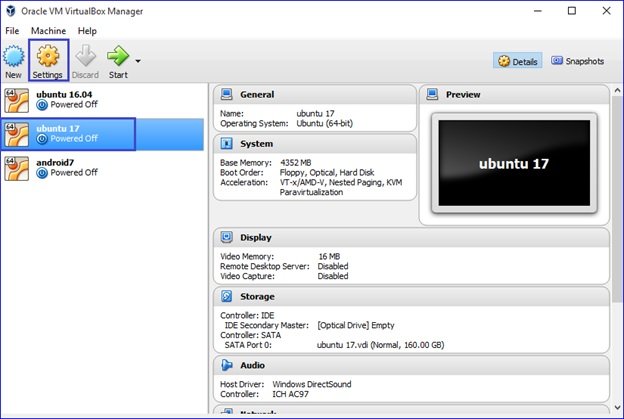Open the Help menu
Viewport: 624px width, 419px height.
87,31
